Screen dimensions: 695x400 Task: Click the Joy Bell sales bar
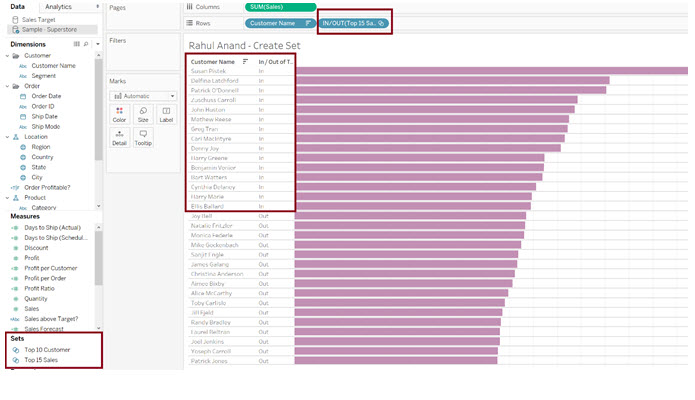[x=410, y=216]
